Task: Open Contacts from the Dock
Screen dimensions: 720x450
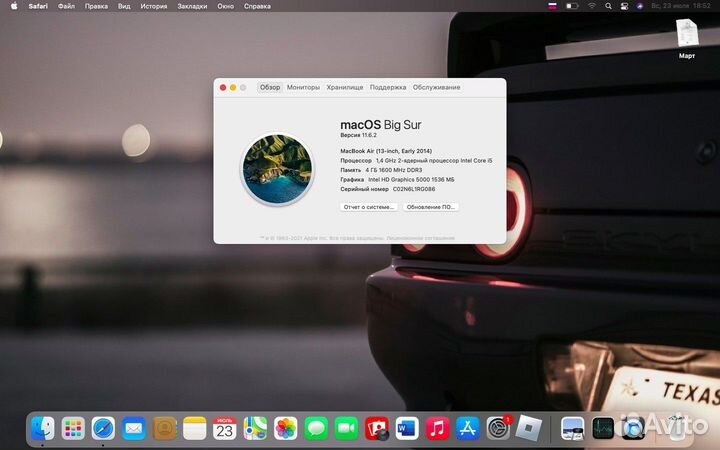Action: 164,428
